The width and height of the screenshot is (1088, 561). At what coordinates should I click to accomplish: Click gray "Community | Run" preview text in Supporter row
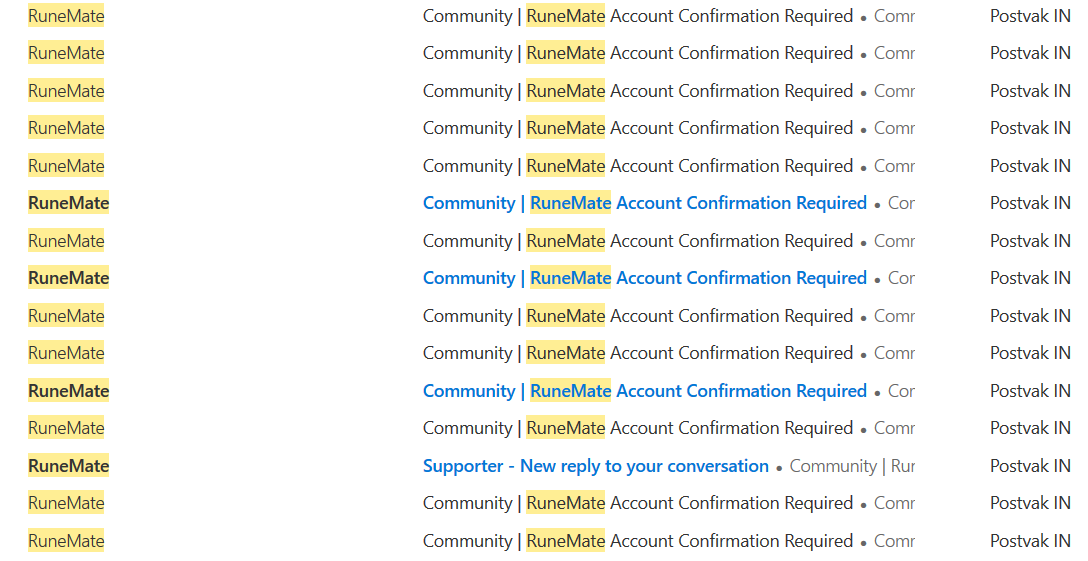[x=851, y=466]
